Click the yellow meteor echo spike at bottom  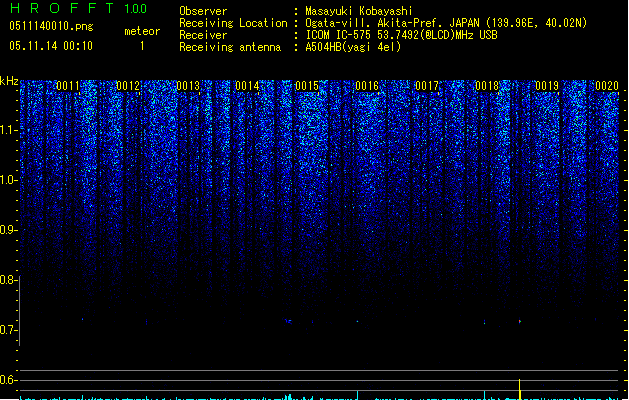[520, 389]
